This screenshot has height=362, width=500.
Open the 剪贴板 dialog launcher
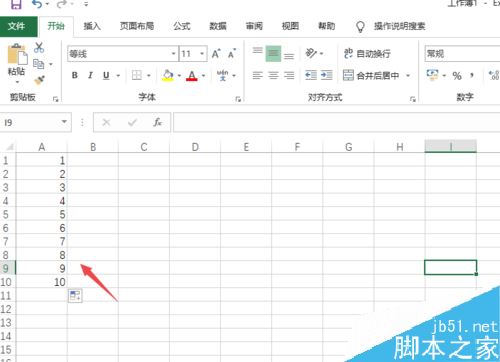point(56,99)
